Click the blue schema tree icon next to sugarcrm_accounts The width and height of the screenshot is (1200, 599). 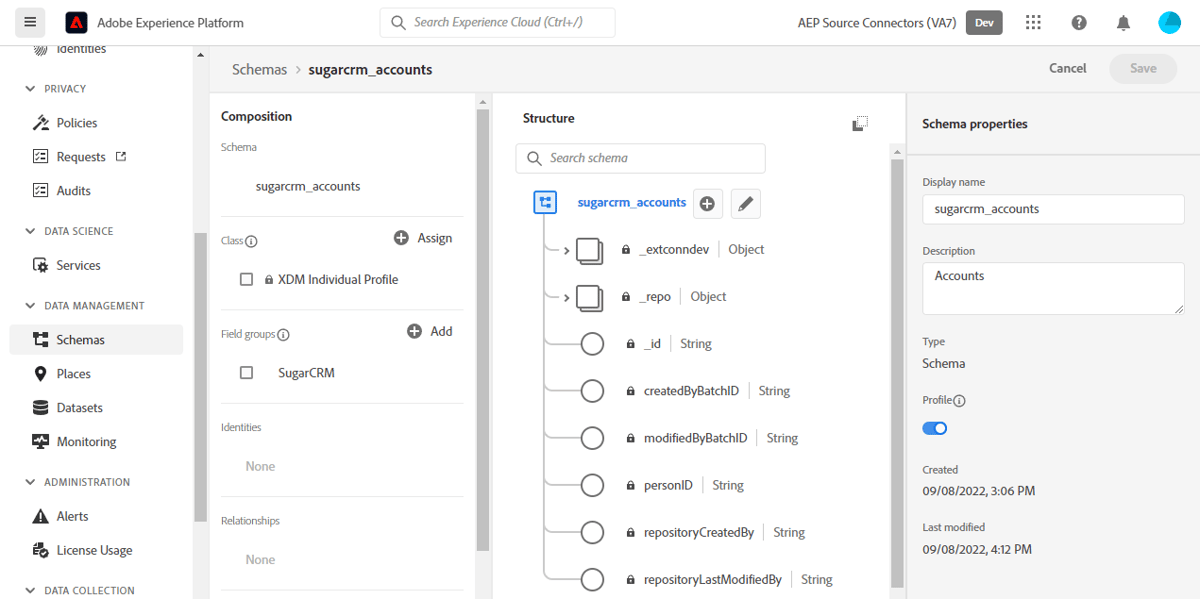point(545,202)
